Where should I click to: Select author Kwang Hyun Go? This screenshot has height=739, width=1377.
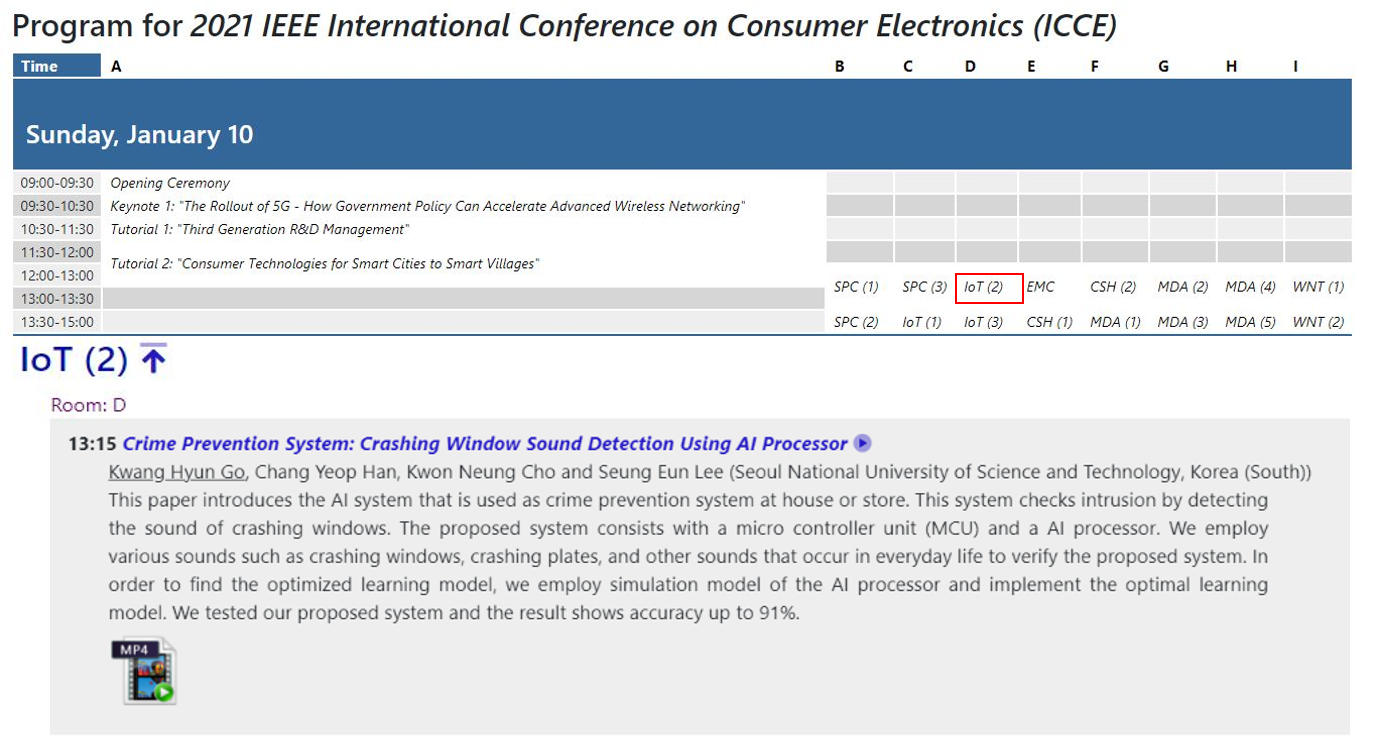coord(177,472)
